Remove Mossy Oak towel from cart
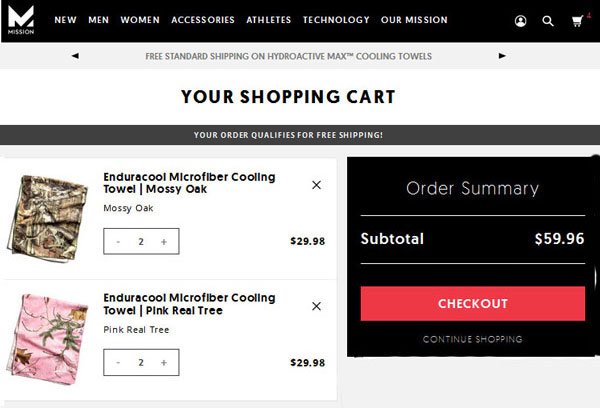This screenshot has height=408, width=600. (316, 185)
